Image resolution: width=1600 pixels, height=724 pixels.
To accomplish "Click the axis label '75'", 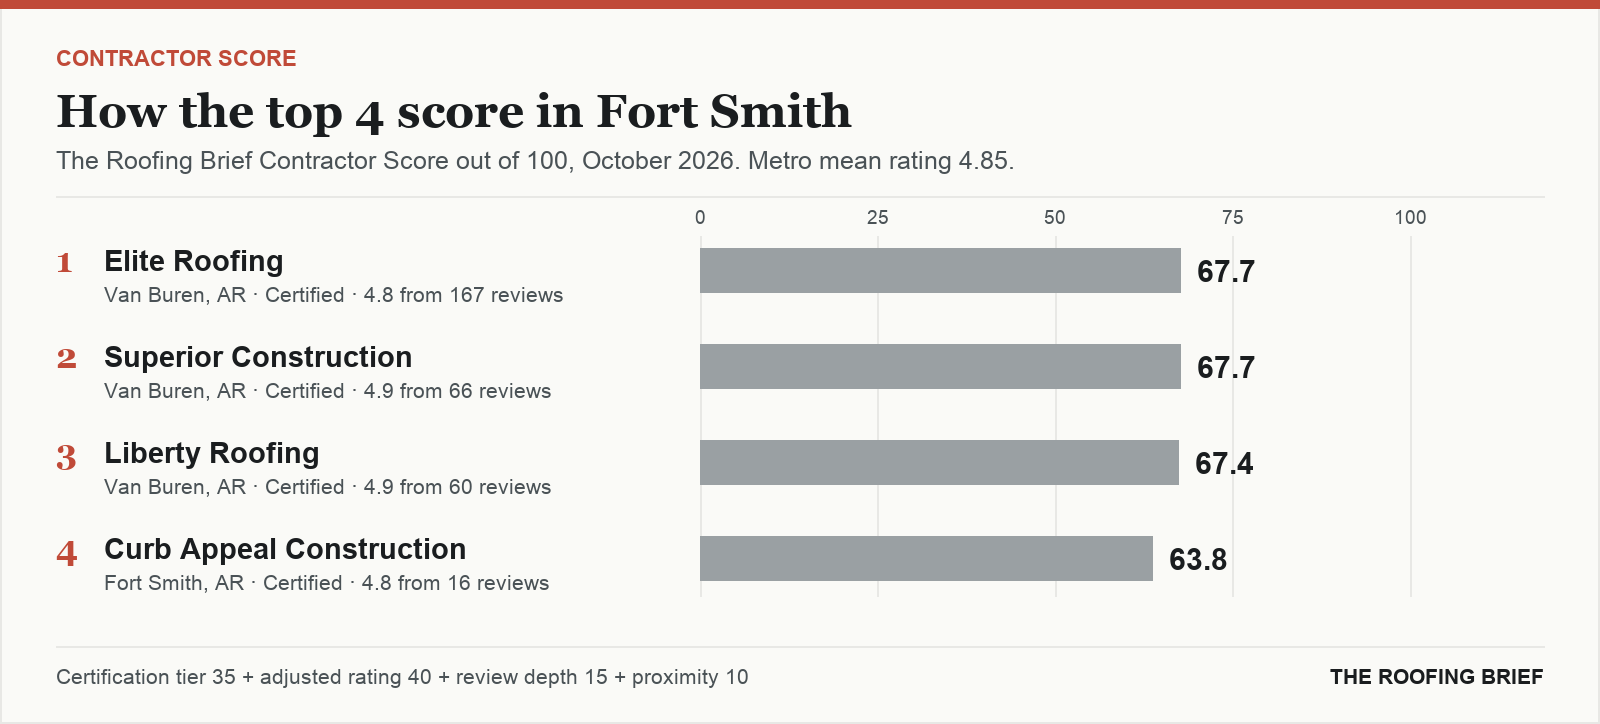I will point(1233,218).
